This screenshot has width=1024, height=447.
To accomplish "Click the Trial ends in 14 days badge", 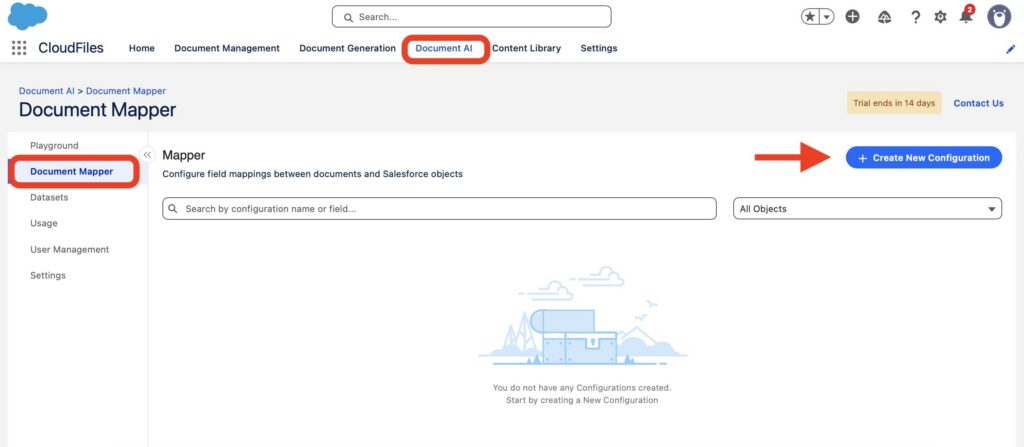I will pyautogui.click(x=894, y=103).
